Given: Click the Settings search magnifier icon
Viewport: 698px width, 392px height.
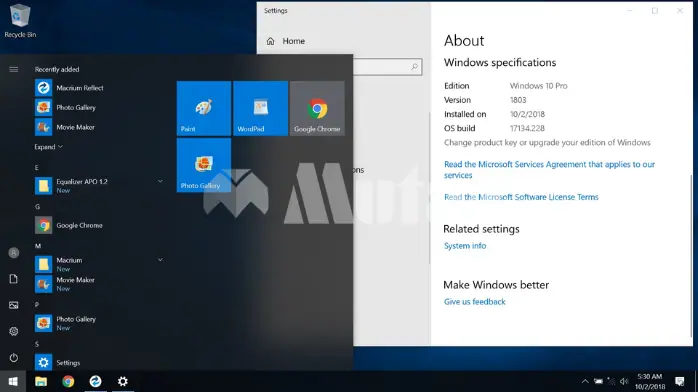Looking at the screenshot, I should 414,67.
